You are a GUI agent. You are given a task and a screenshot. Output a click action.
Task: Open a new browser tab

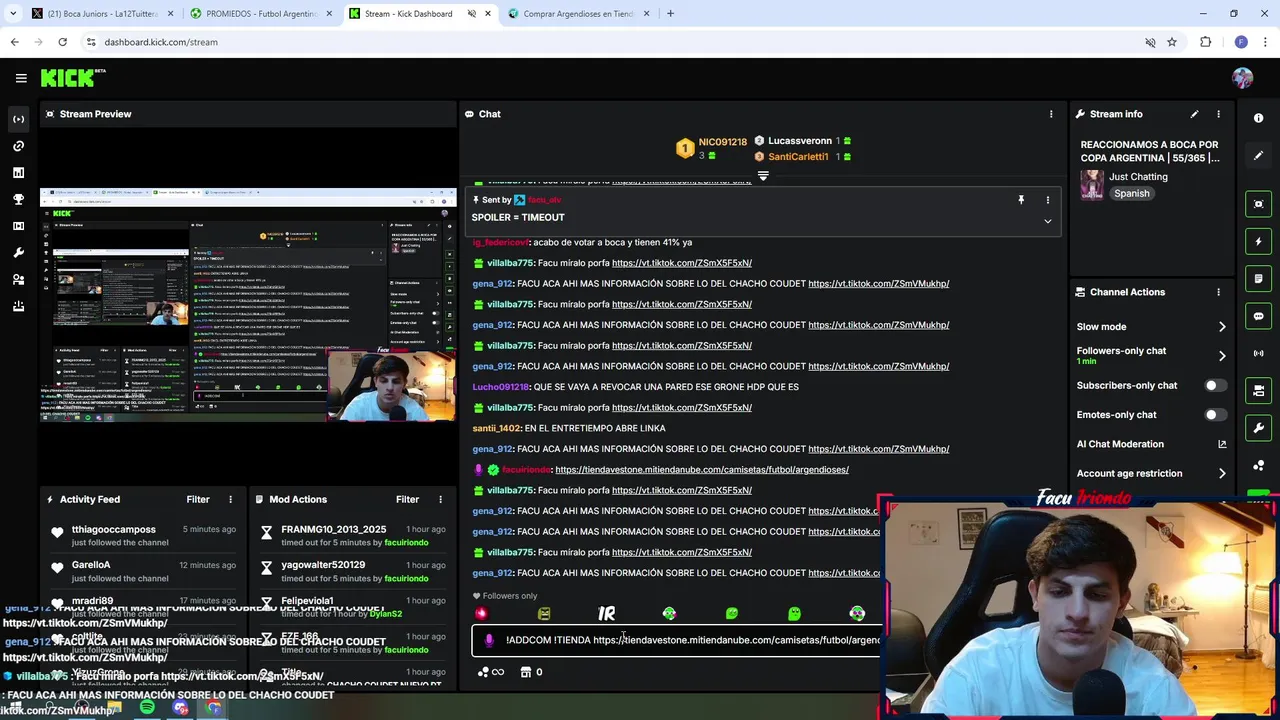pos(670,14)
